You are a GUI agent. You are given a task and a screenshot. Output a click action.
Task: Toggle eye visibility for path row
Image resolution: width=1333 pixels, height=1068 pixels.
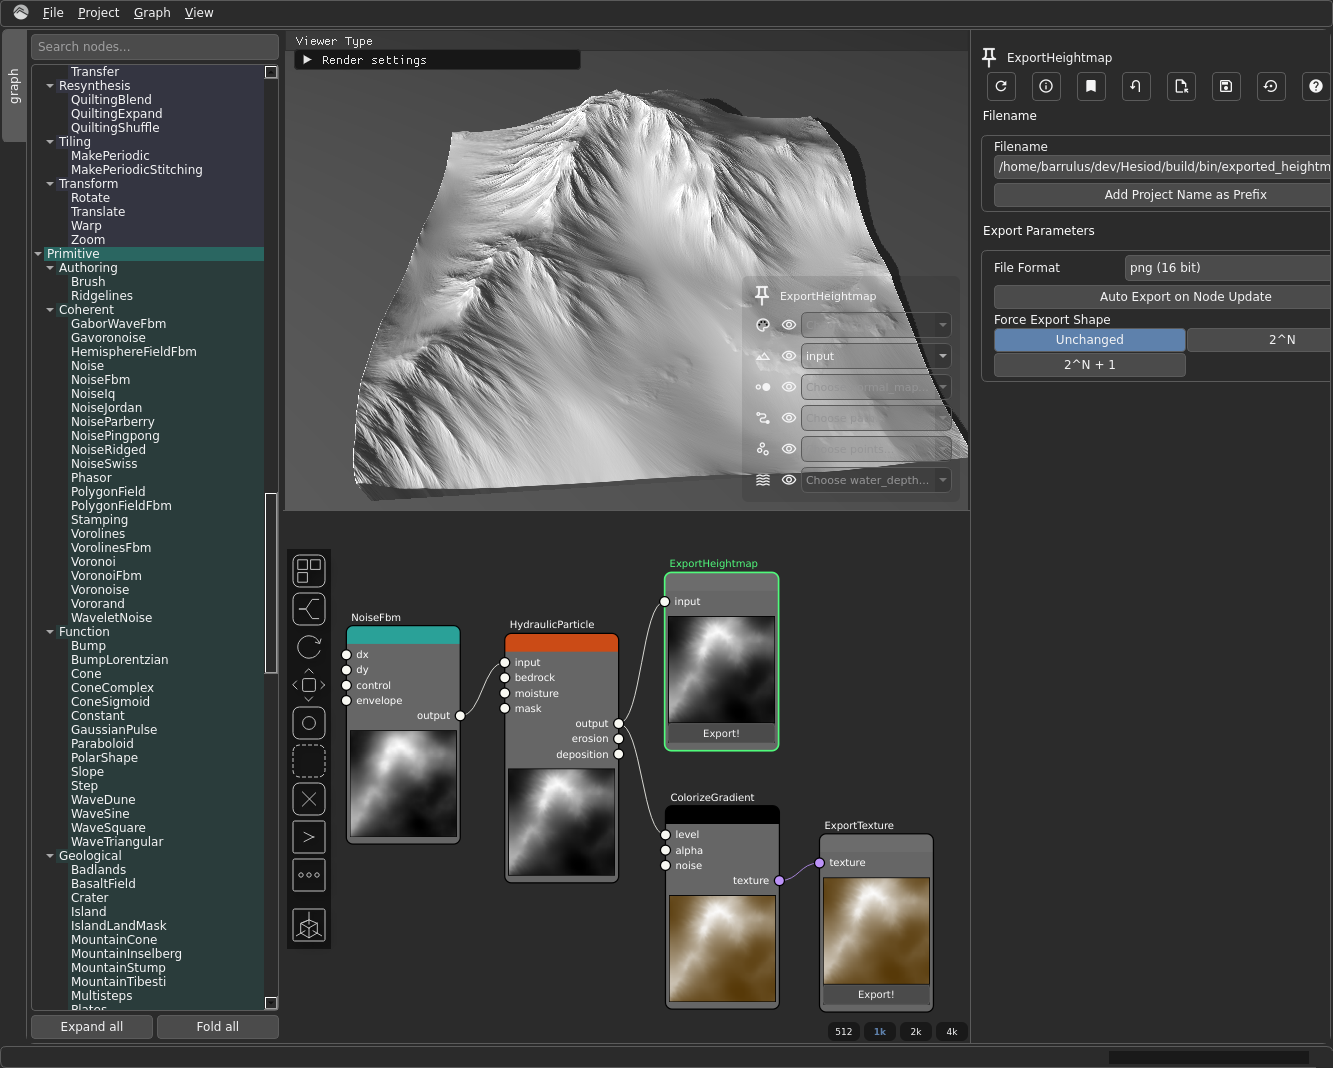coord(789,418)
